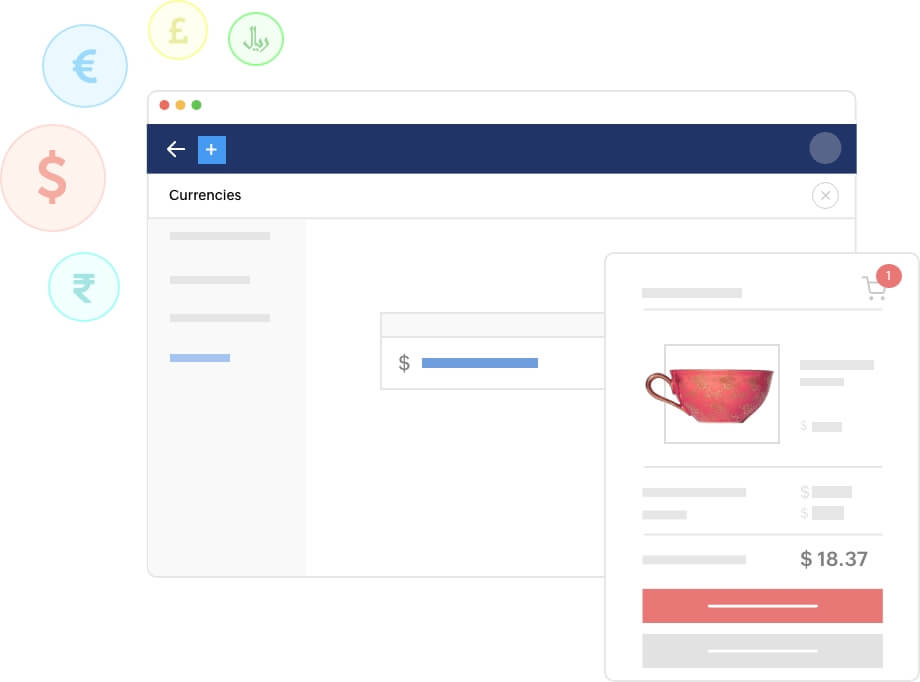This screenshot has width=920, height=682.
Task: Click the Rupee currency coin icon
Action: [84, 287]
